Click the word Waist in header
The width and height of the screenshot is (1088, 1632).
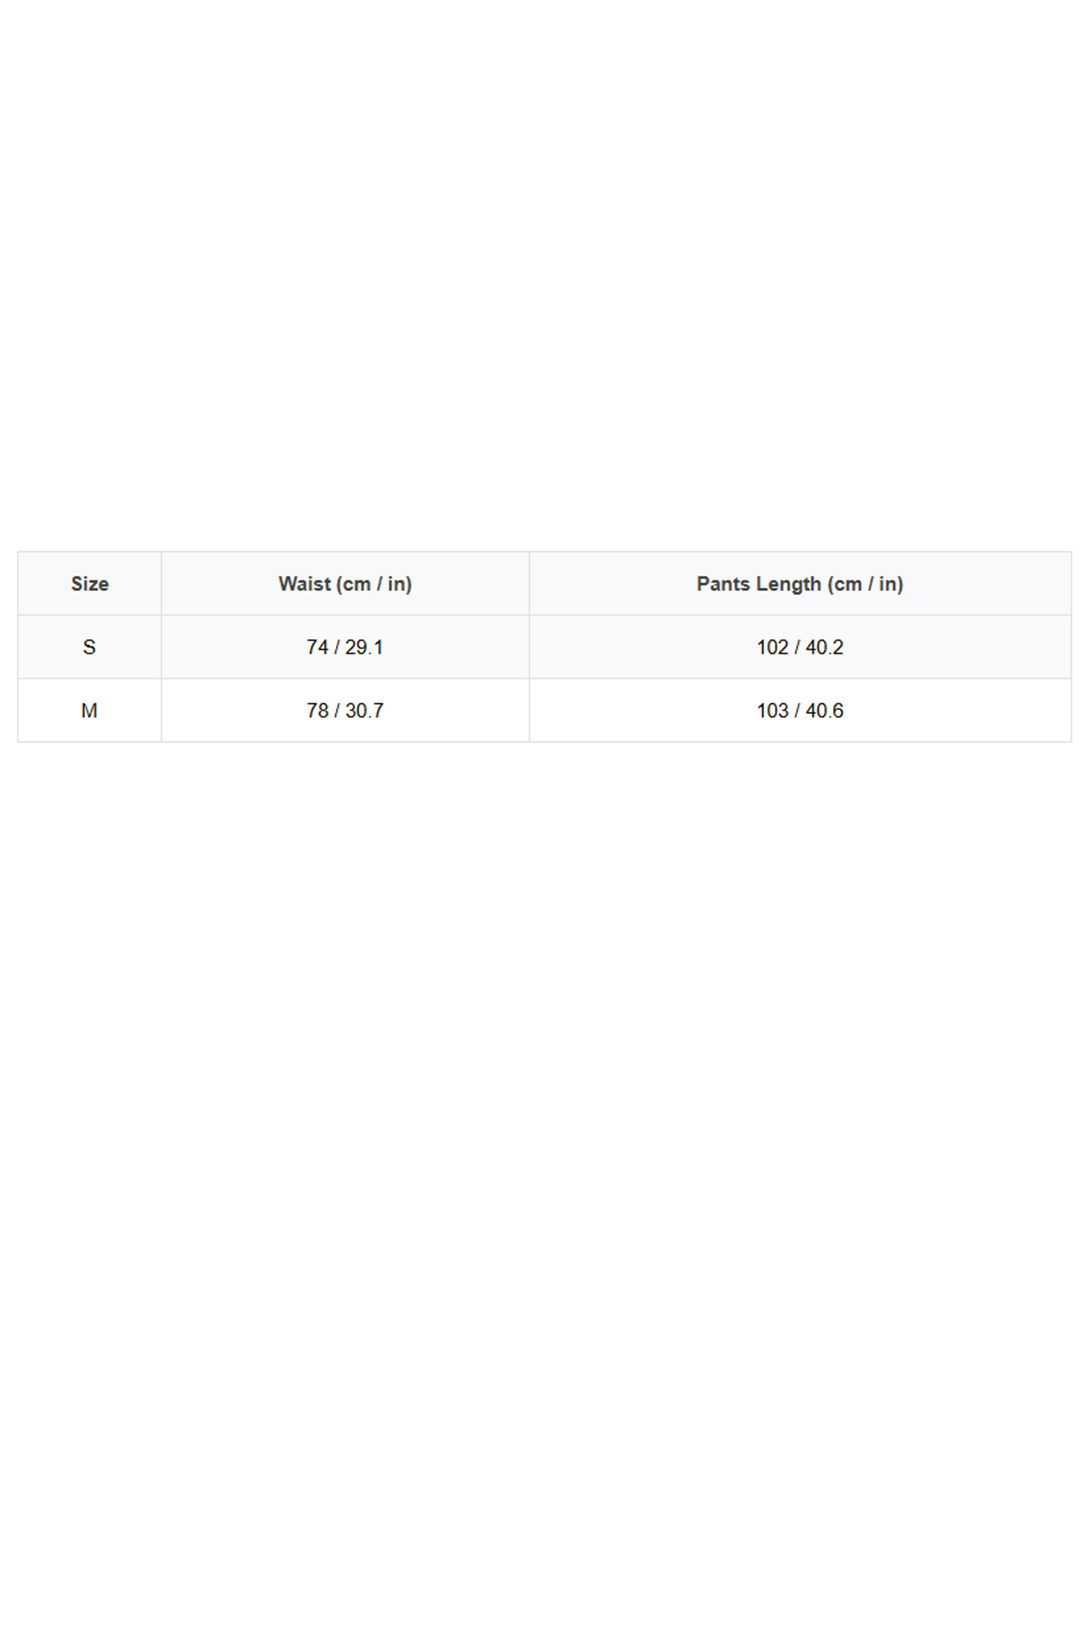[304, 584]
